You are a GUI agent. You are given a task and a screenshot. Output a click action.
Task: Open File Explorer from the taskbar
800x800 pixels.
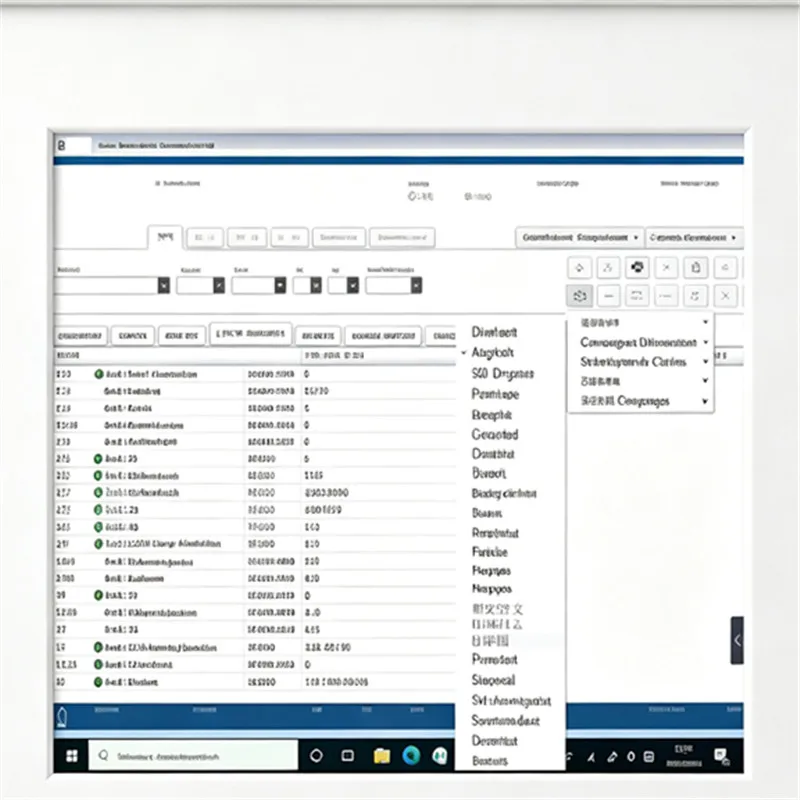tap(382, 756)
